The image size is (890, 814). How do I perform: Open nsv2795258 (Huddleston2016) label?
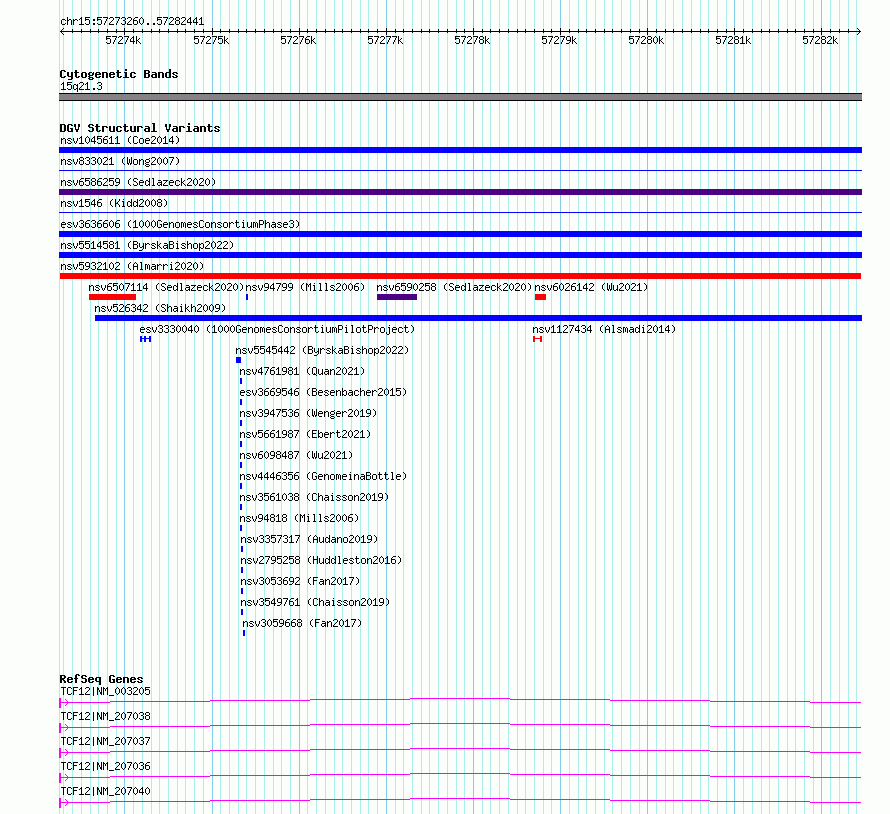click(x=321, y=560)
